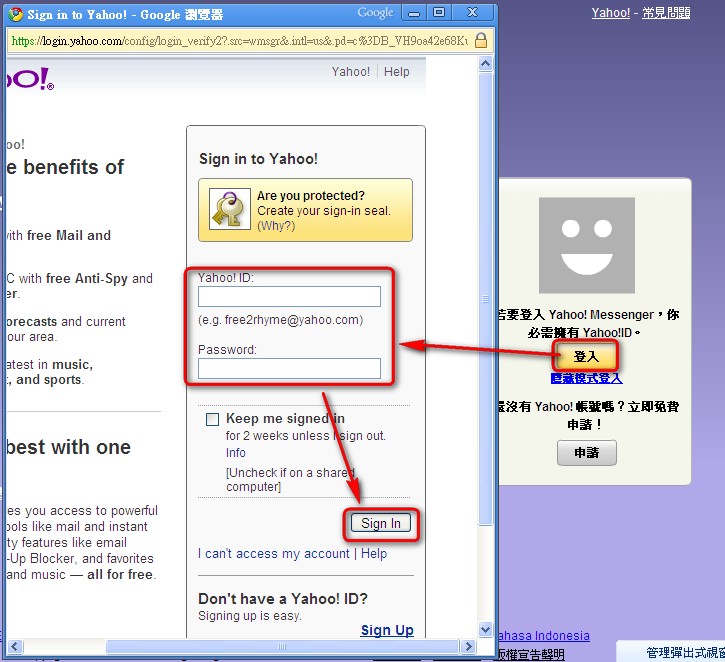Click the vertical scrollbar thumb
The image size is (725, 662).
tap(485, 299)
